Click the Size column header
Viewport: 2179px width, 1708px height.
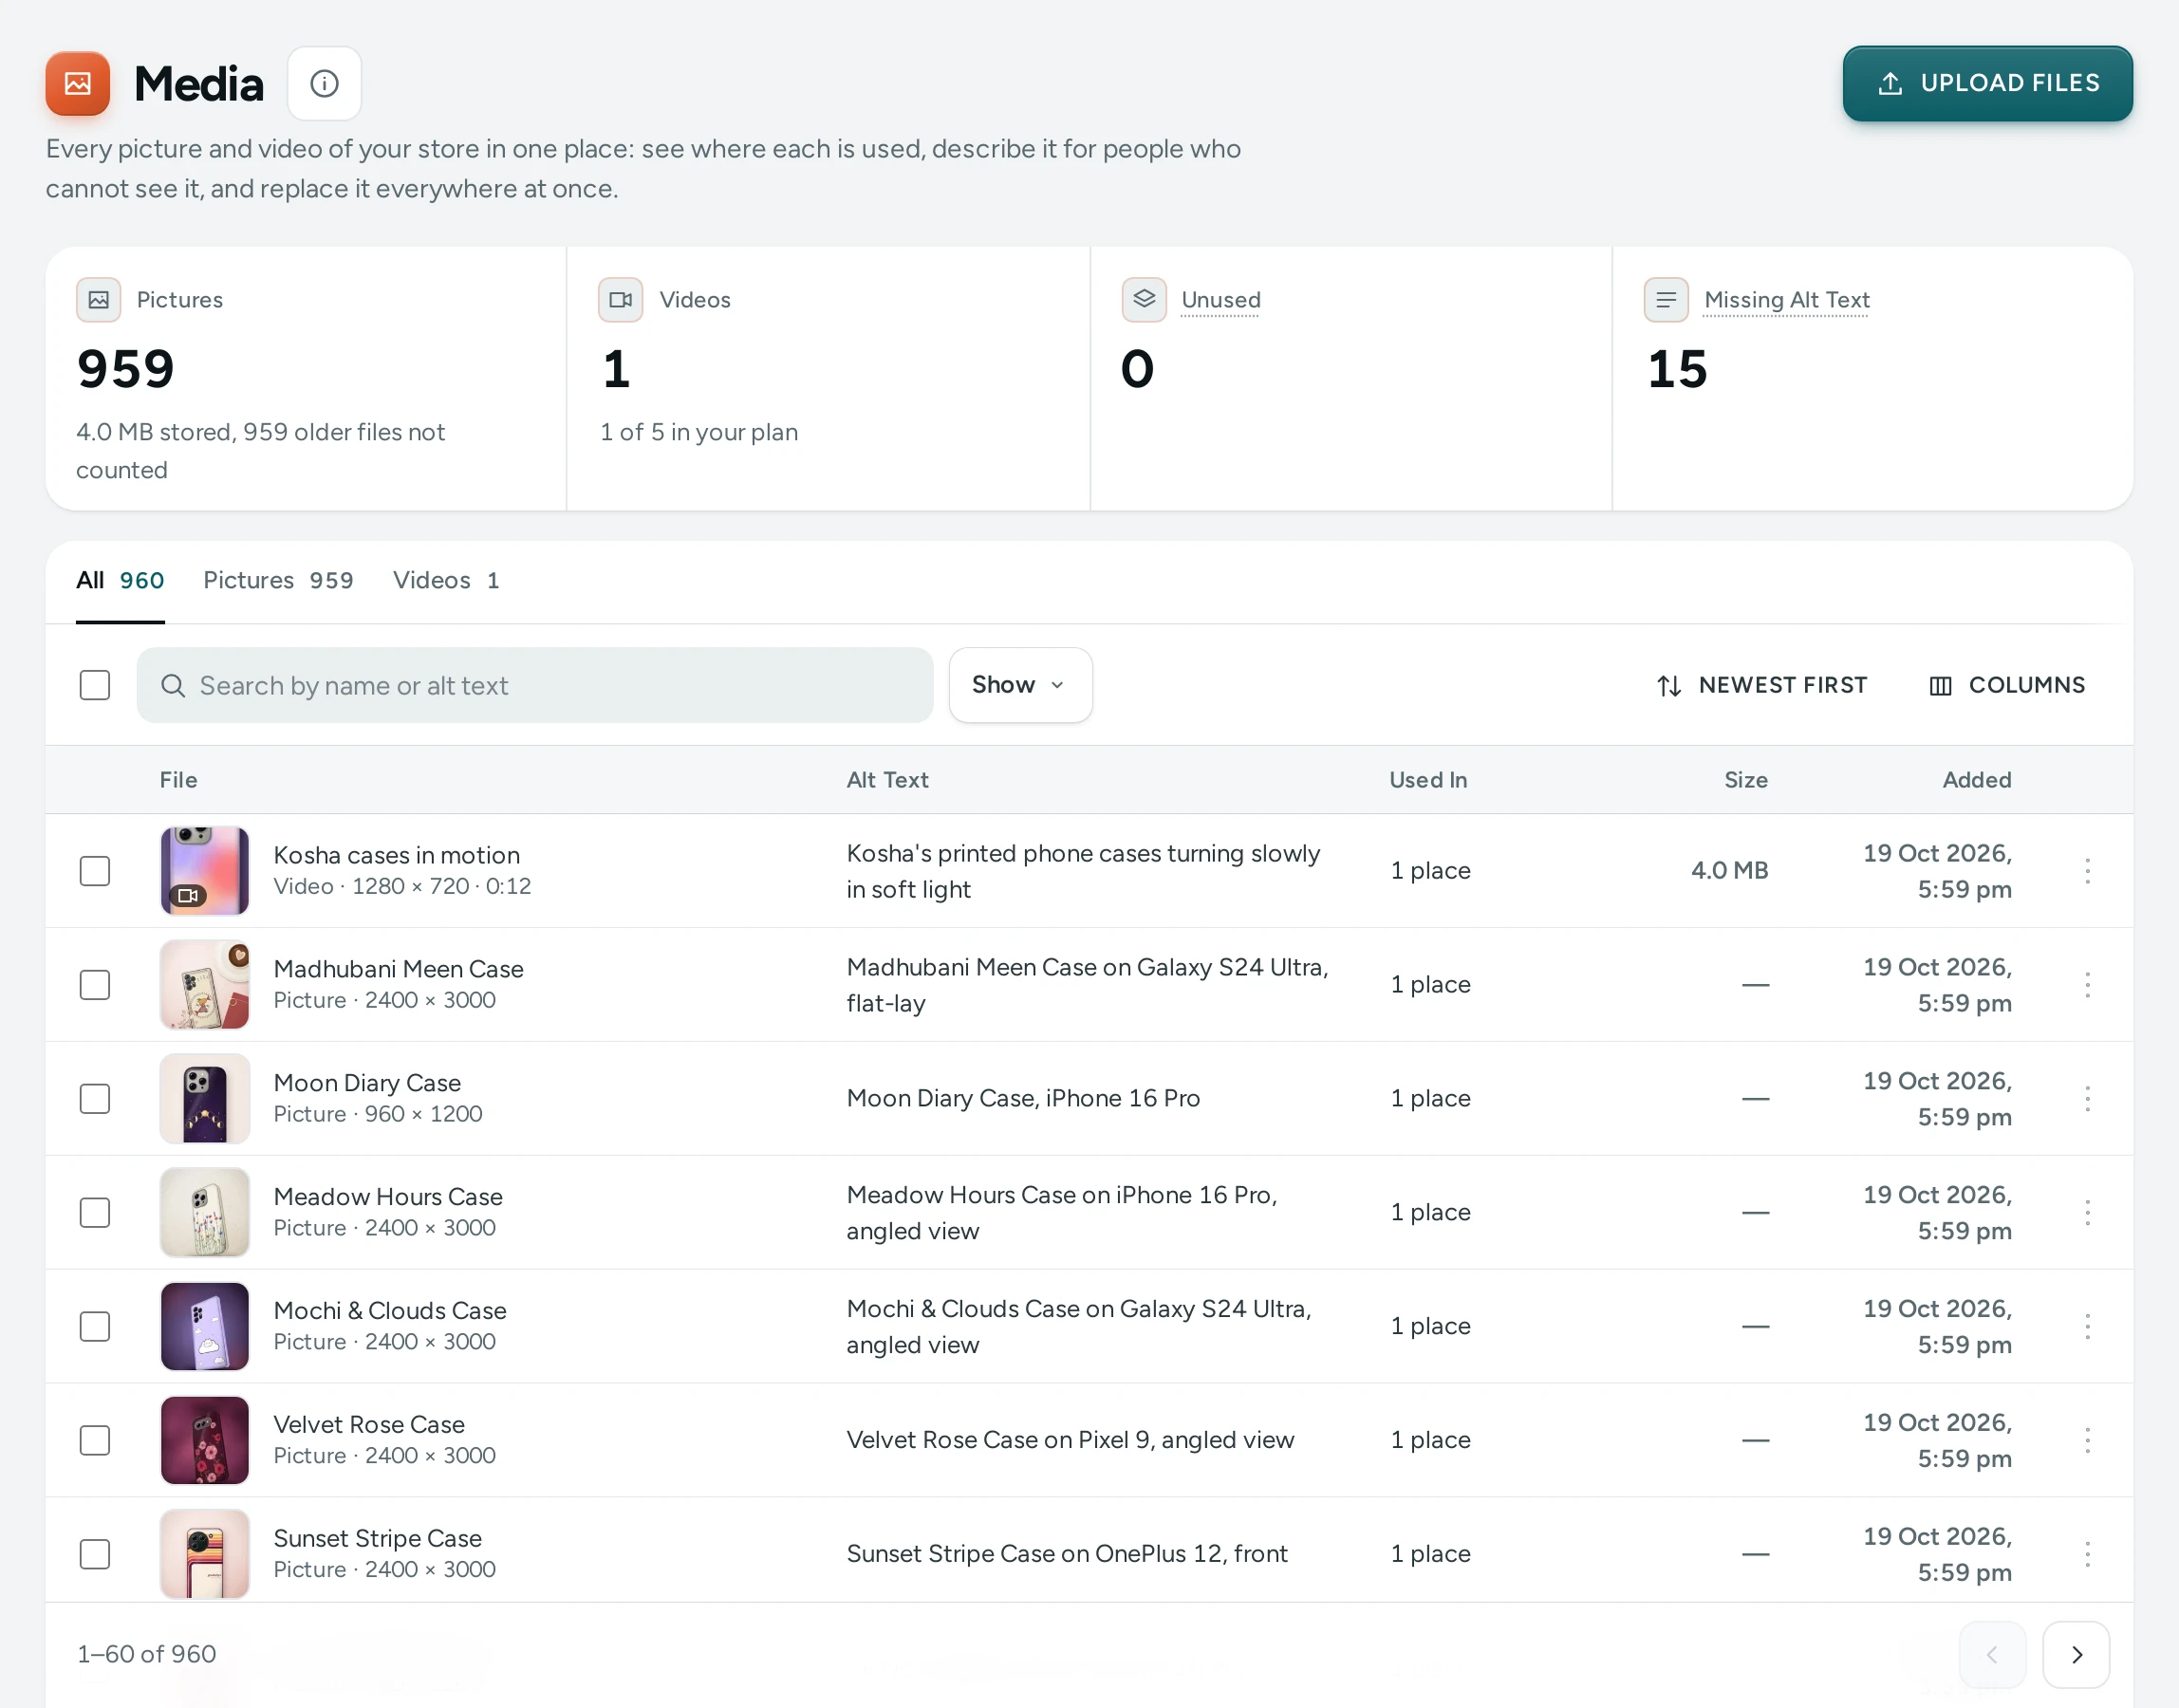1745,780
